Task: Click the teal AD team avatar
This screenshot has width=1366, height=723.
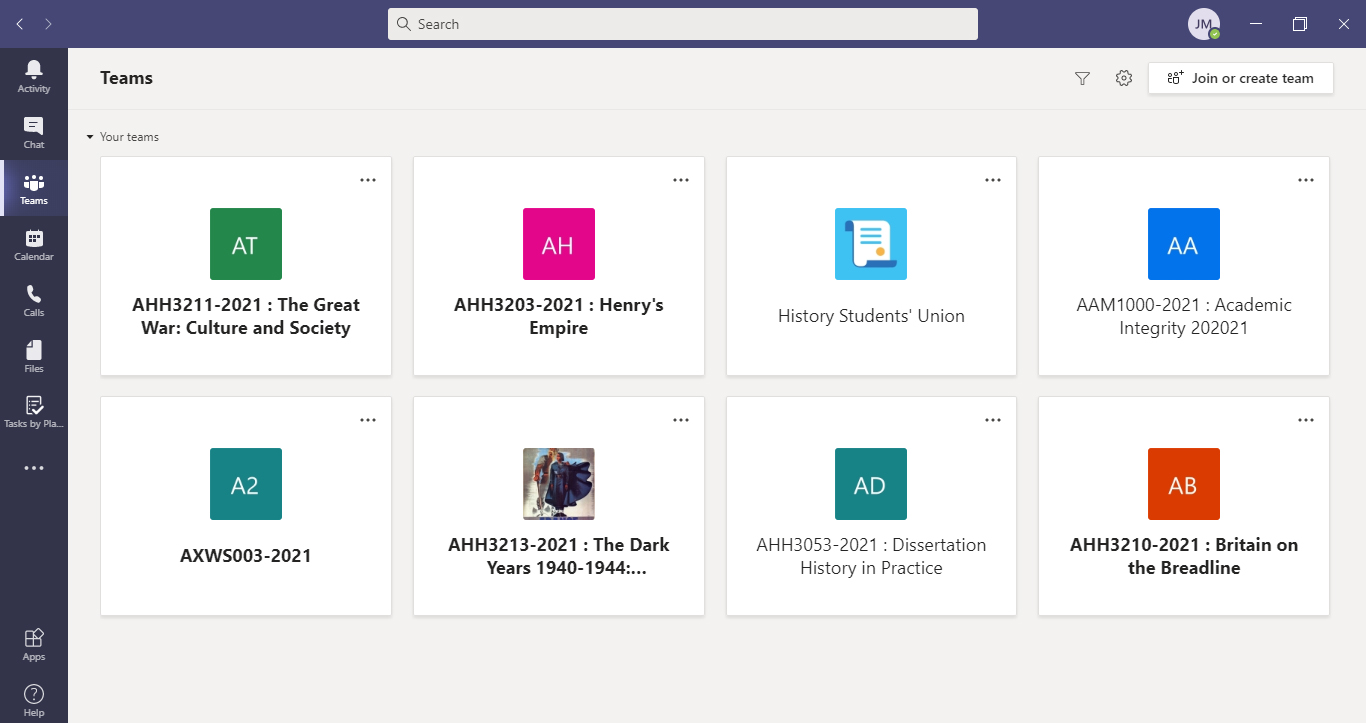Action: 871,484
